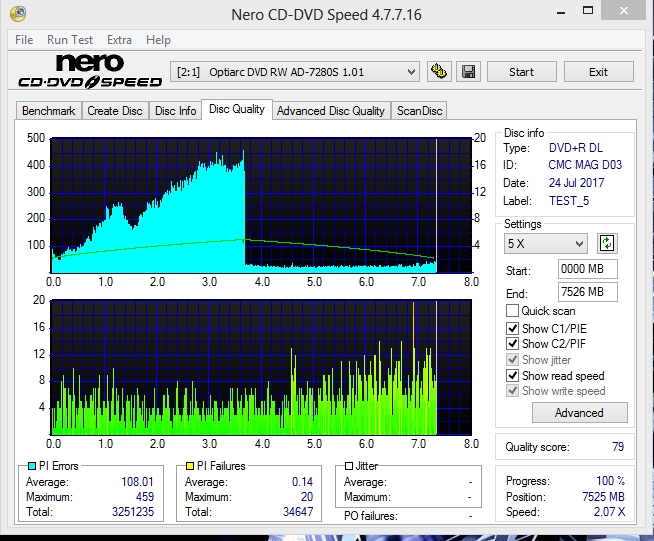
Task: Click the disc type DVD+R DL
Action: click(576, 148)
